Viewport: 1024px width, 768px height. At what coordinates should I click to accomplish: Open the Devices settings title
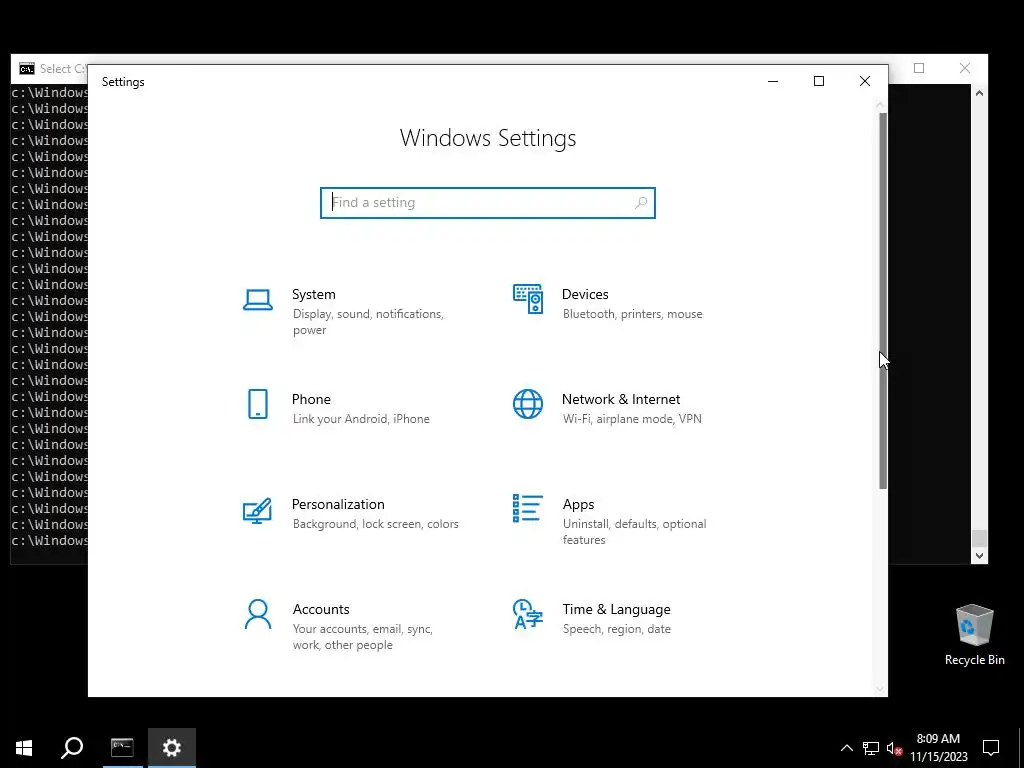(x=585, y=295)
